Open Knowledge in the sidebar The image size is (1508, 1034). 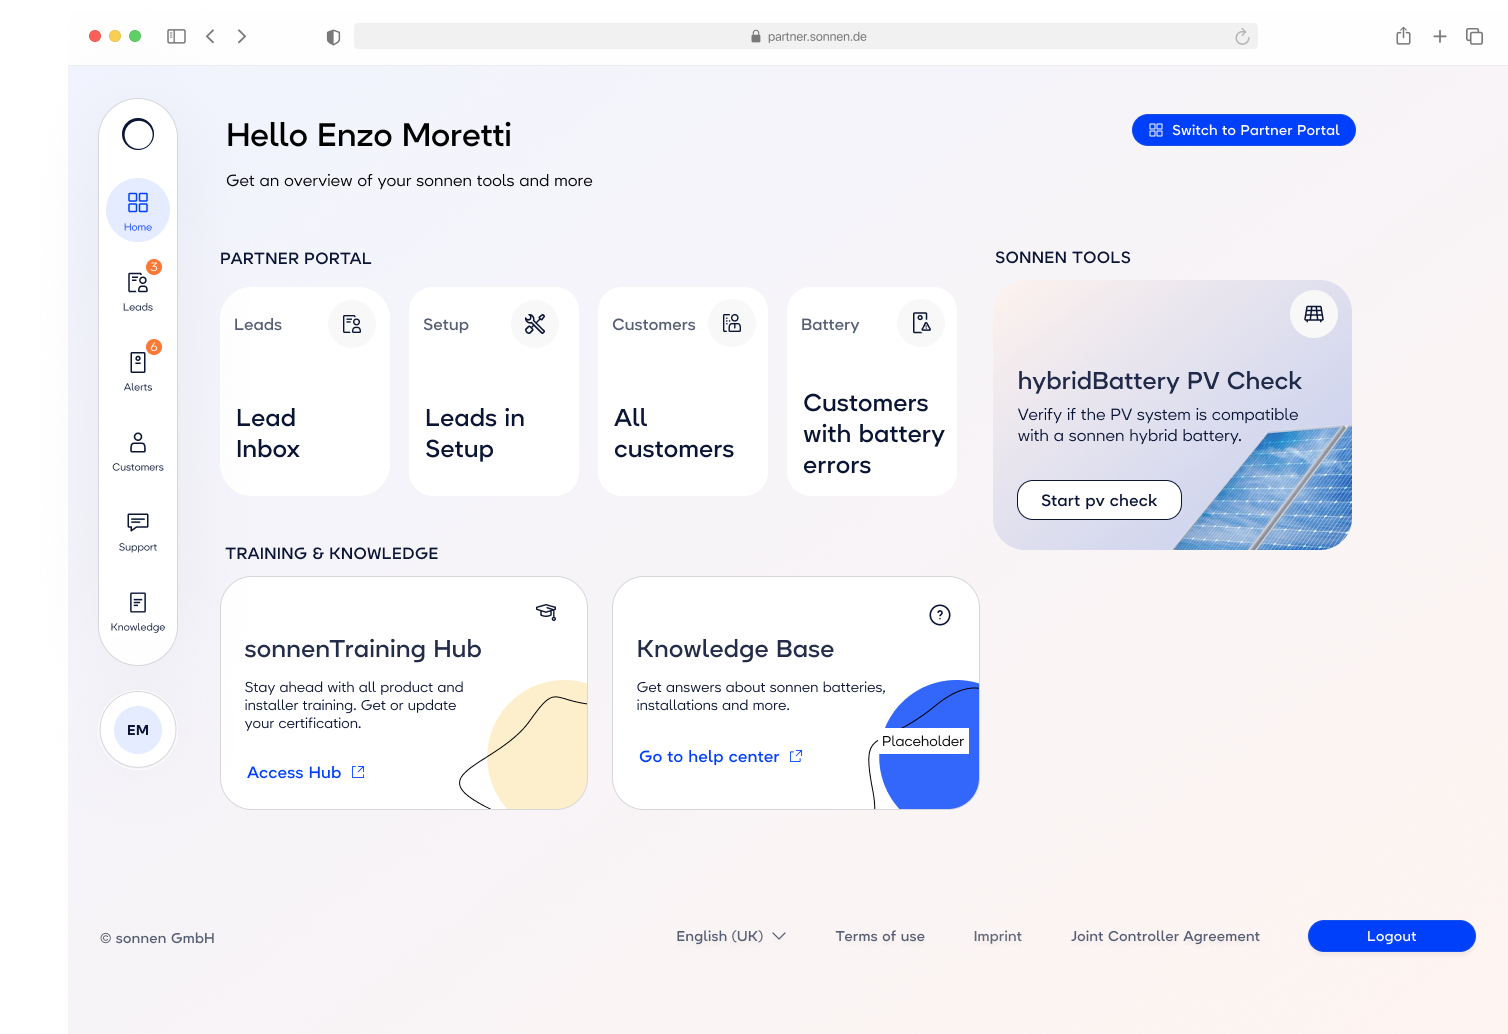(x=138, y=611)
